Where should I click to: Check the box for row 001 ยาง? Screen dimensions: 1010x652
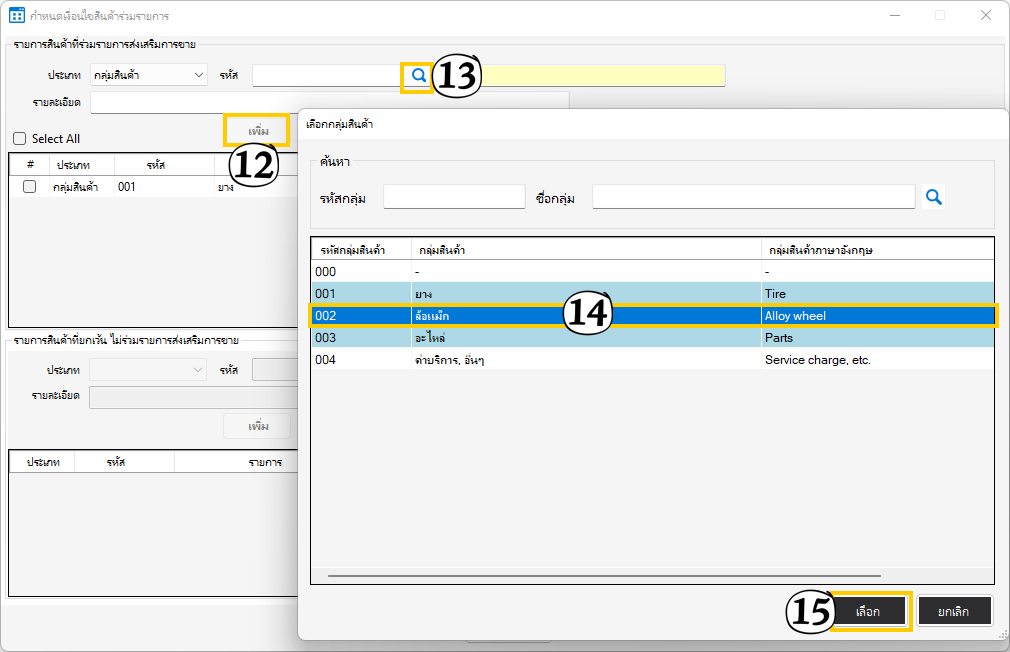coord(30,187)
